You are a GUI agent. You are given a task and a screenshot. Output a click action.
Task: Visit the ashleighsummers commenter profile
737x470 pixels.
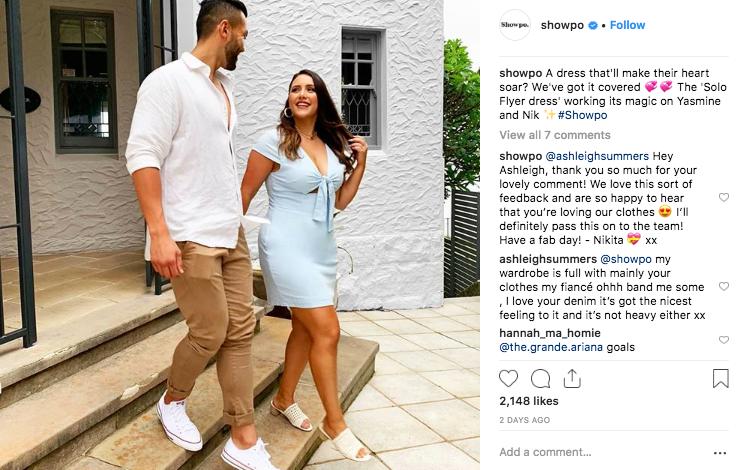[x=548, y=259]
